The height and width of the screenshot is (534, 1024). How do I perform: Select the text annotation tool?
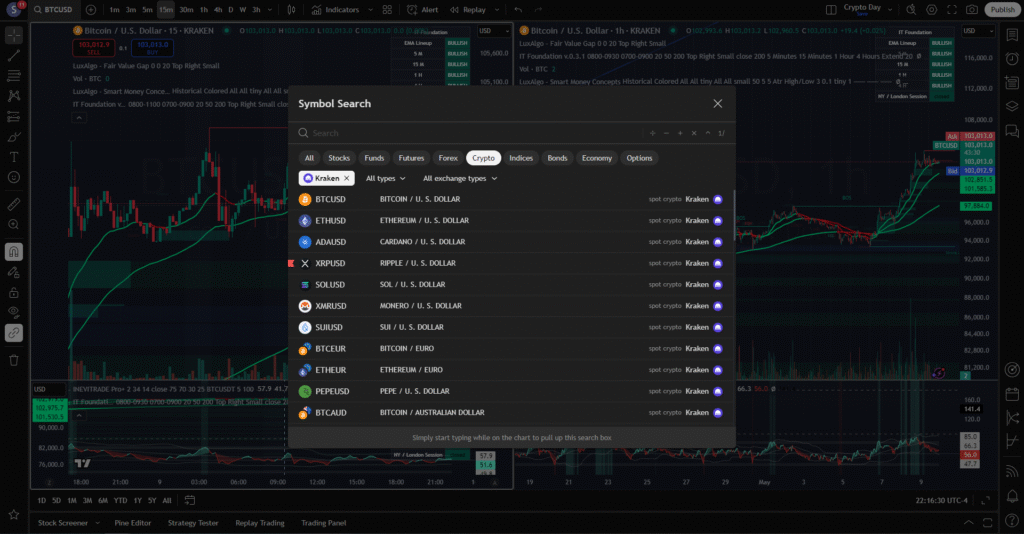(x=14, y=157)
